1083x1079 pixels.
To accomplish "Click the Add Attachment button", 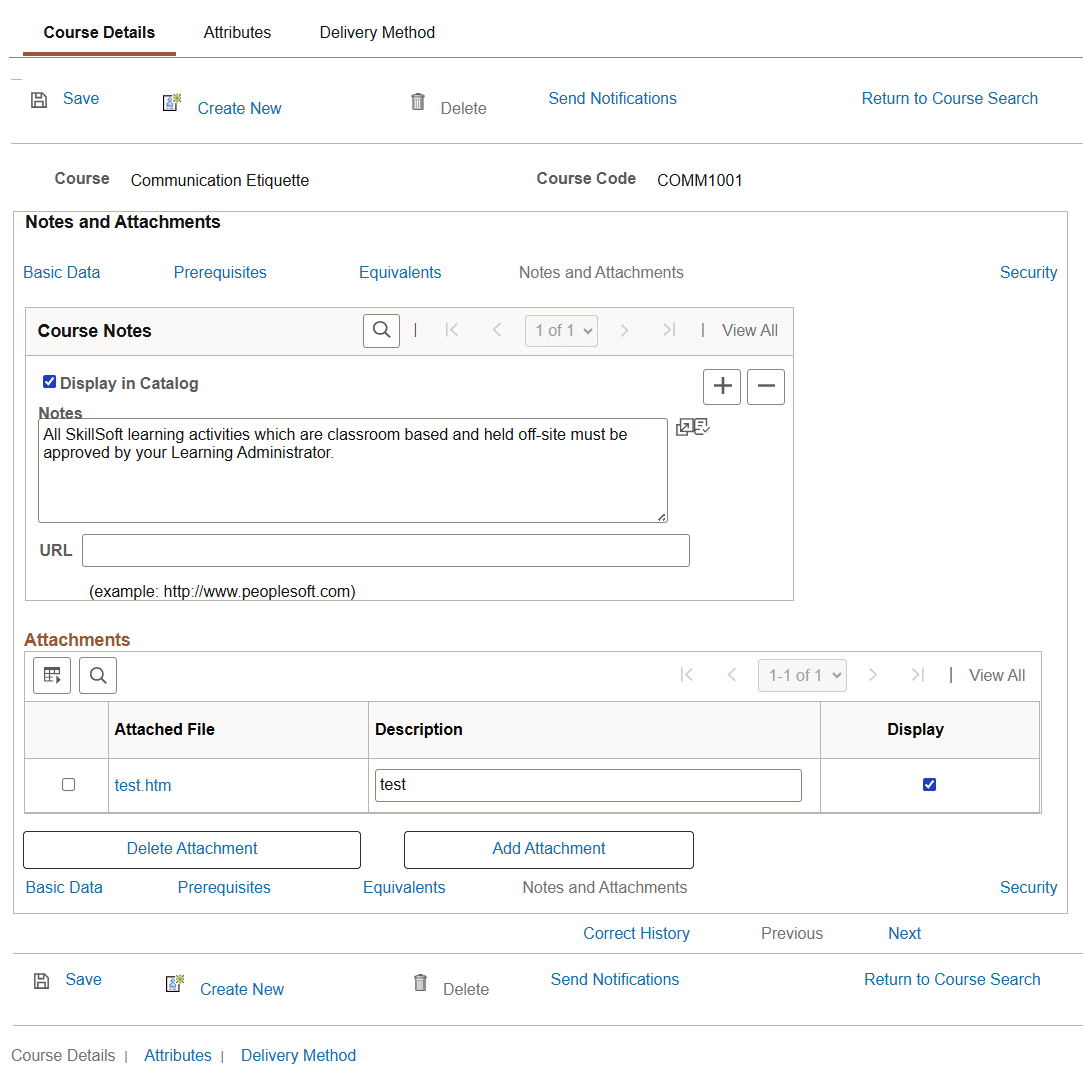I will (x=548, y=850).
